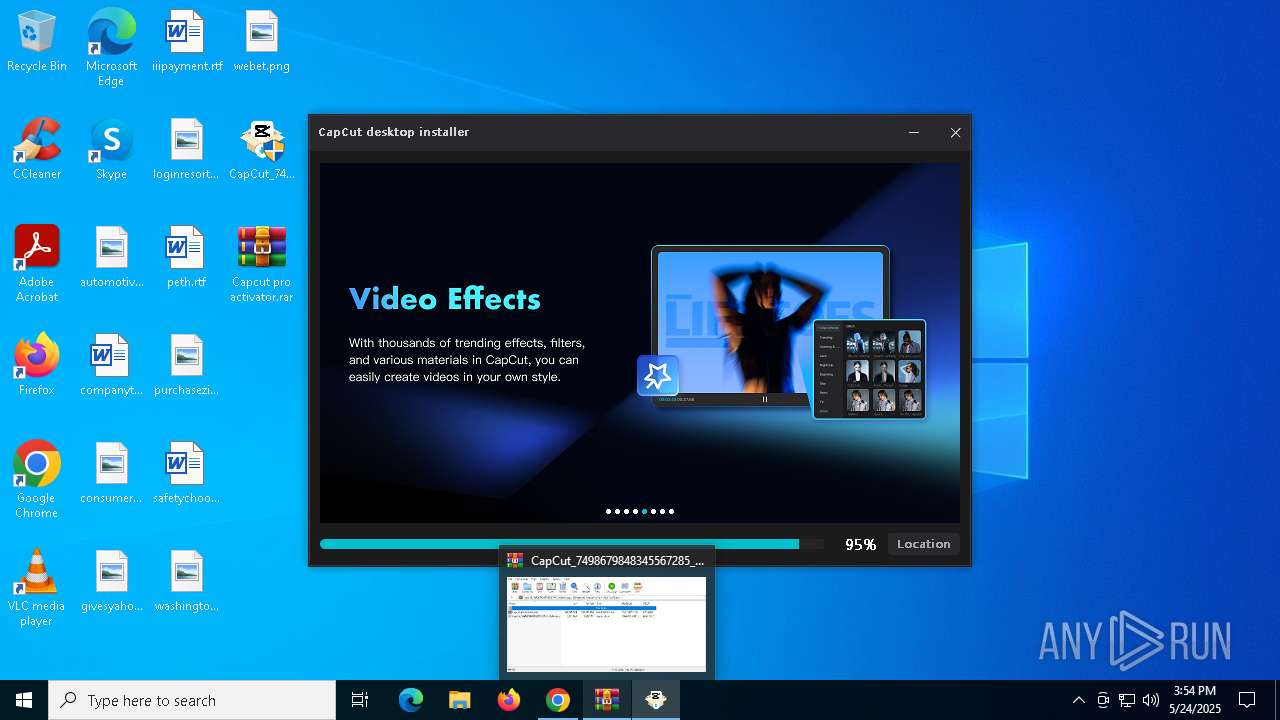Select the first slideshow dot indicator
This screenshot has height=720, width=1280.
(x=608, y=511)
